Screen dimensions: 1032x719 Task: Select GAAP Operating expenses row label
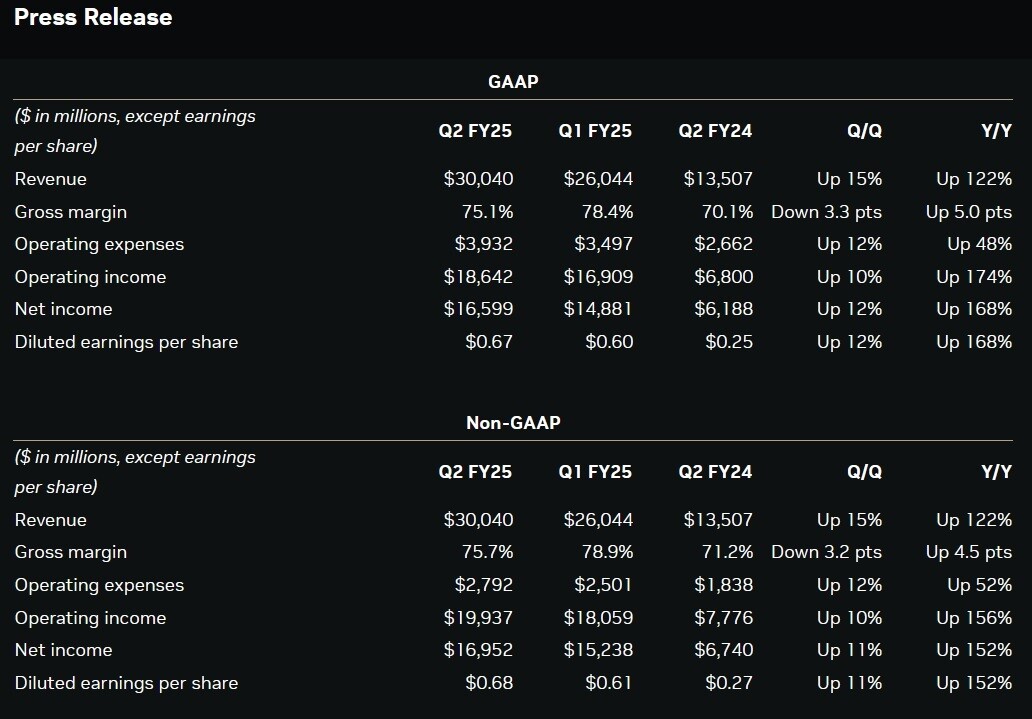coord(99,244)
